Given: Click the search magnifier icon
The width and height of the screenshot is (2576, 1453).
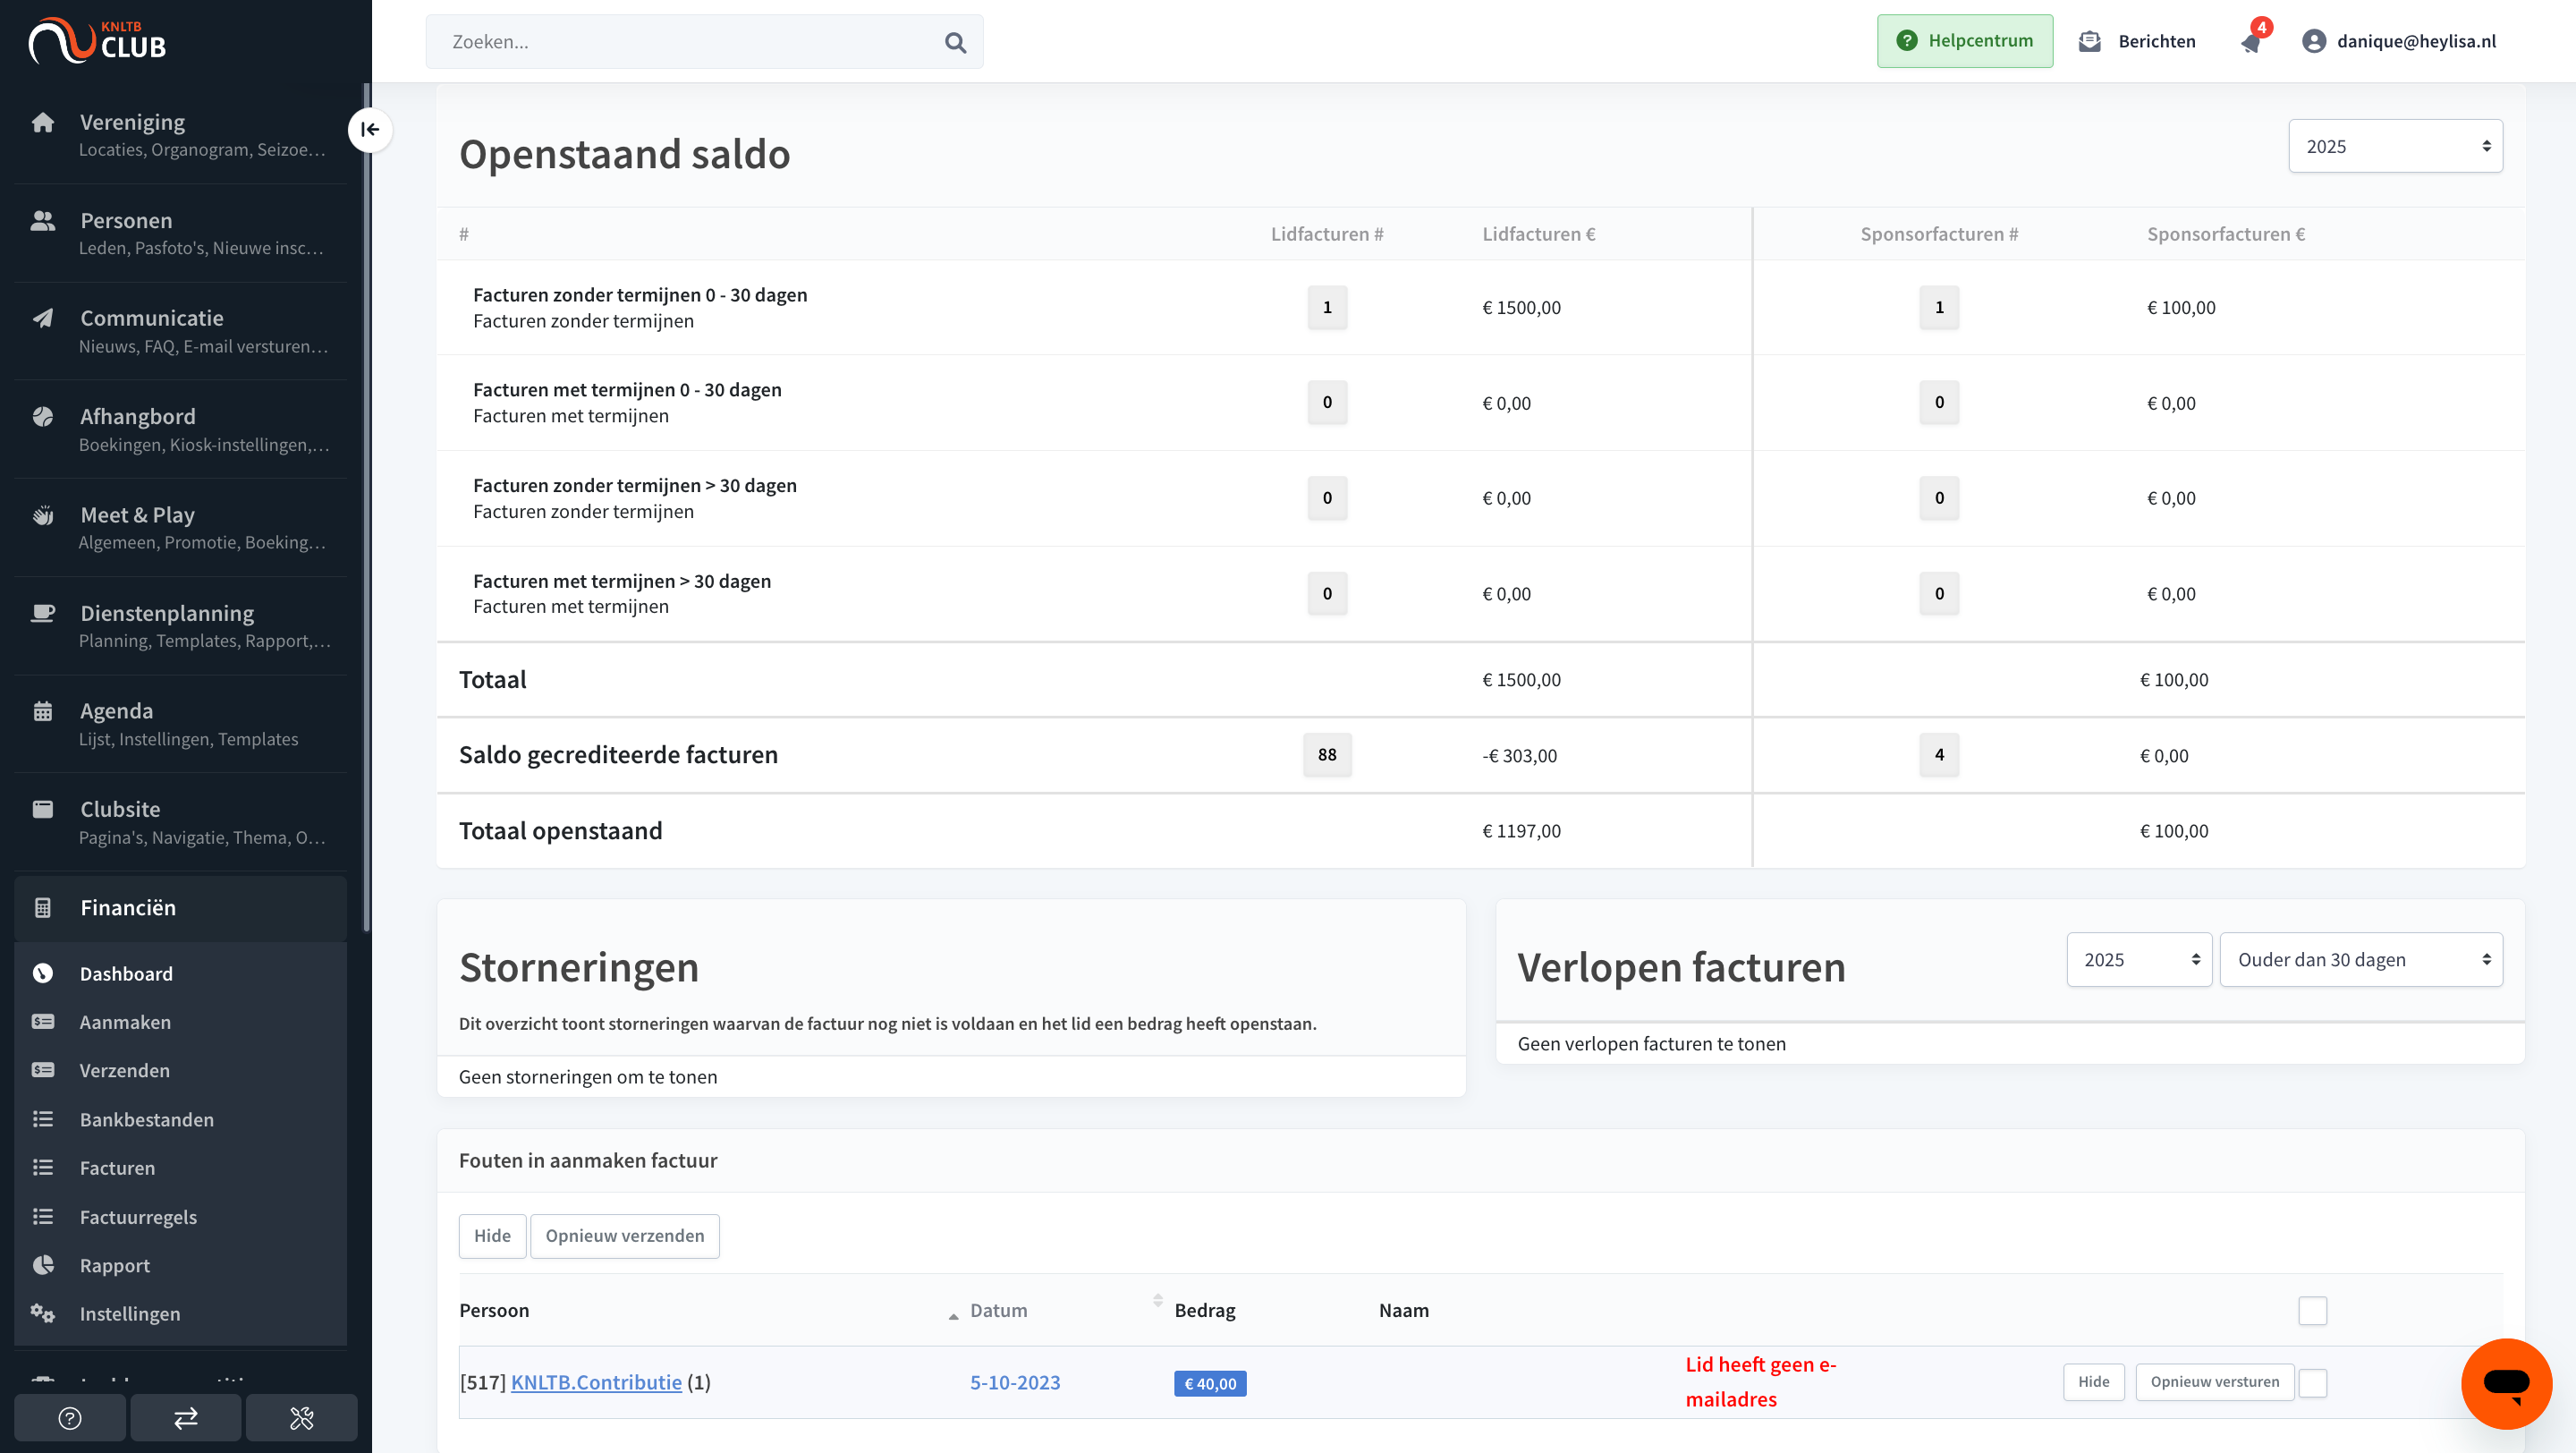Looking at the screenshot, I should 955,42.
